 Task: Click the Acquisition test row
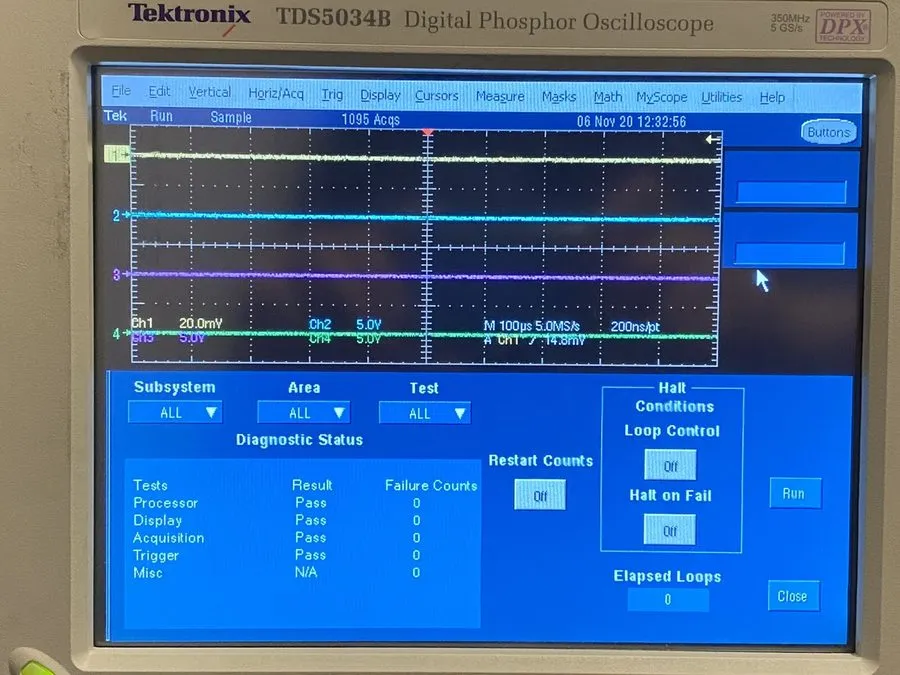click(x=278, y=538)
